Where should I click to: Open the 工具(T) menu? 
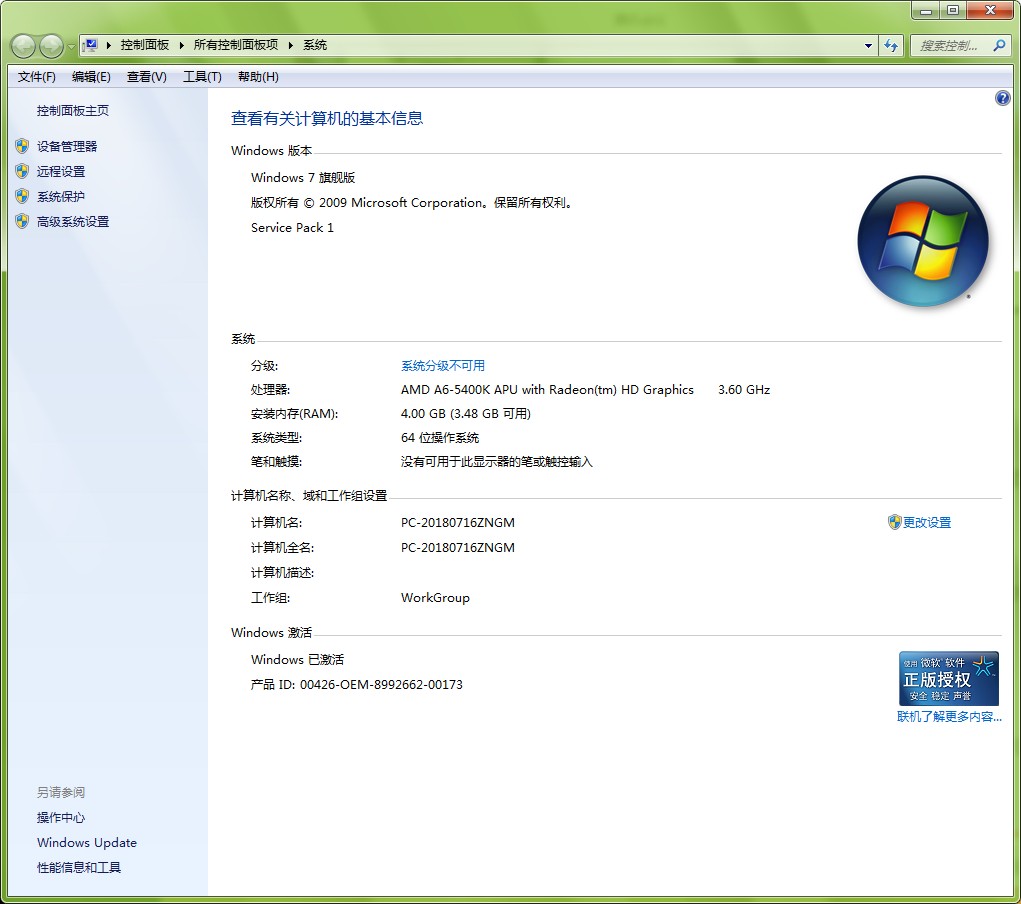click(202, 77)
